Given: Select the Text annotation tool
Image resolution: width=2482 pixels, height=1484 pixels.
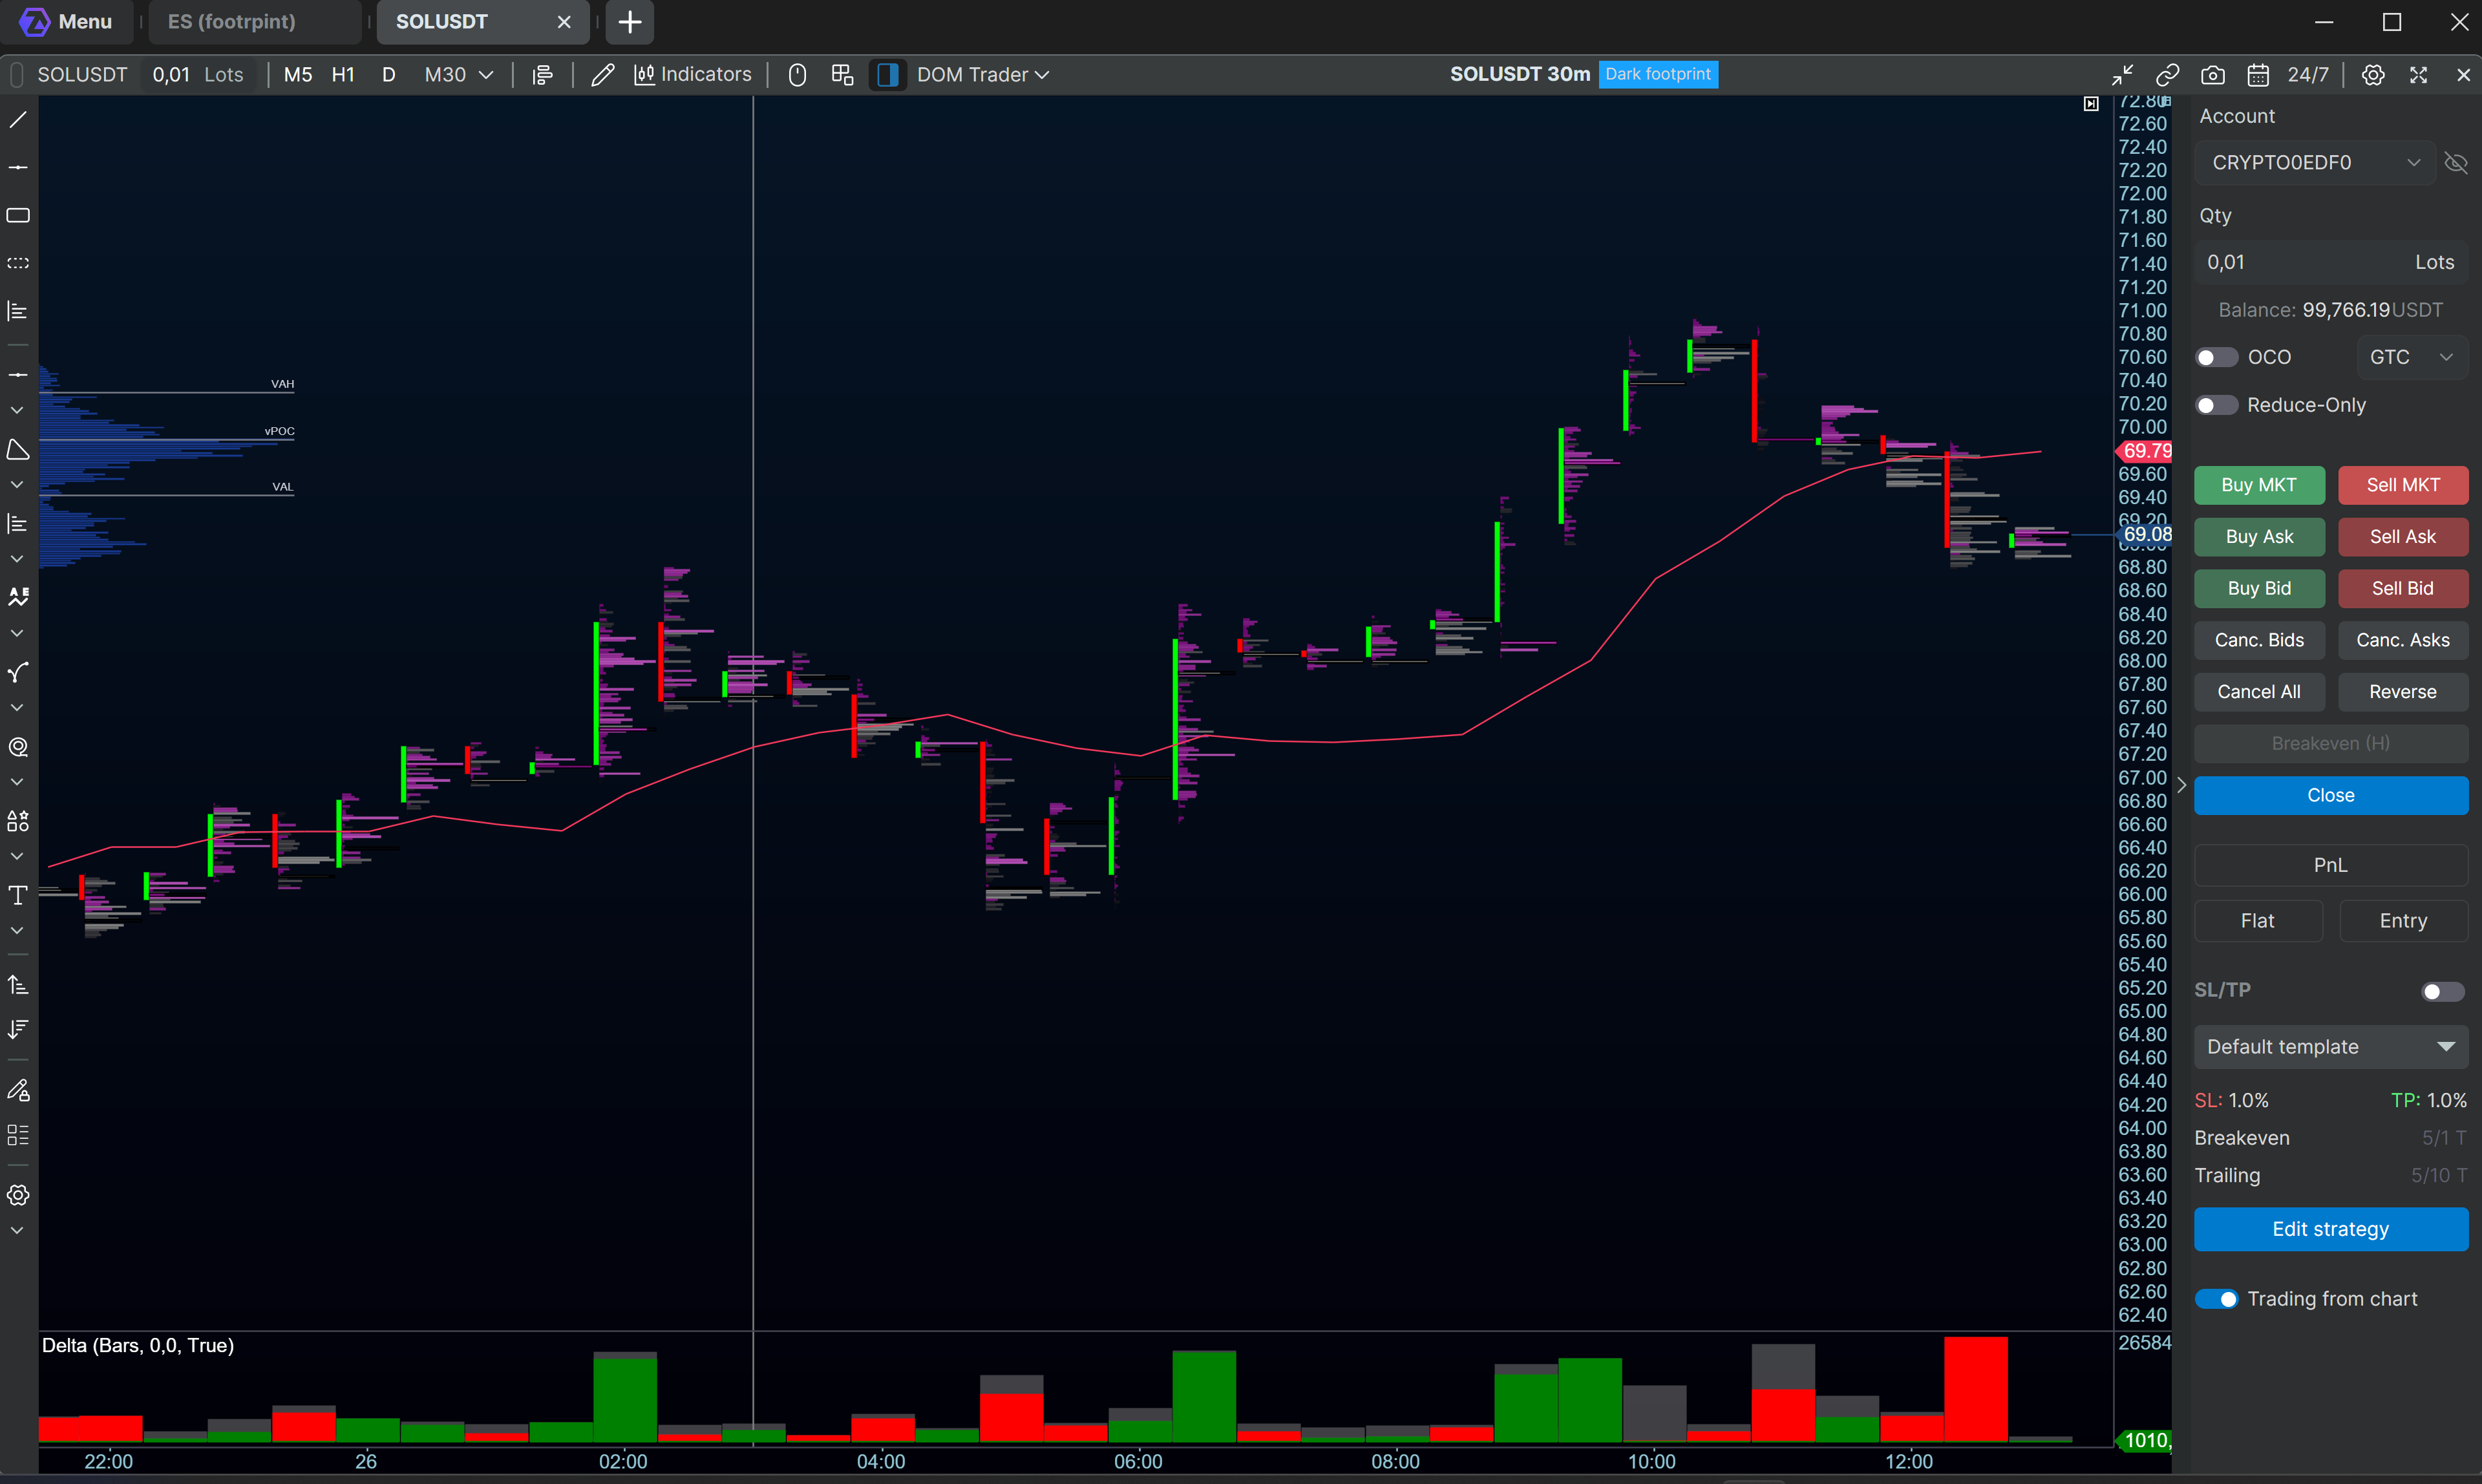Looking at the screenshot, I should [x=18, y=895].
